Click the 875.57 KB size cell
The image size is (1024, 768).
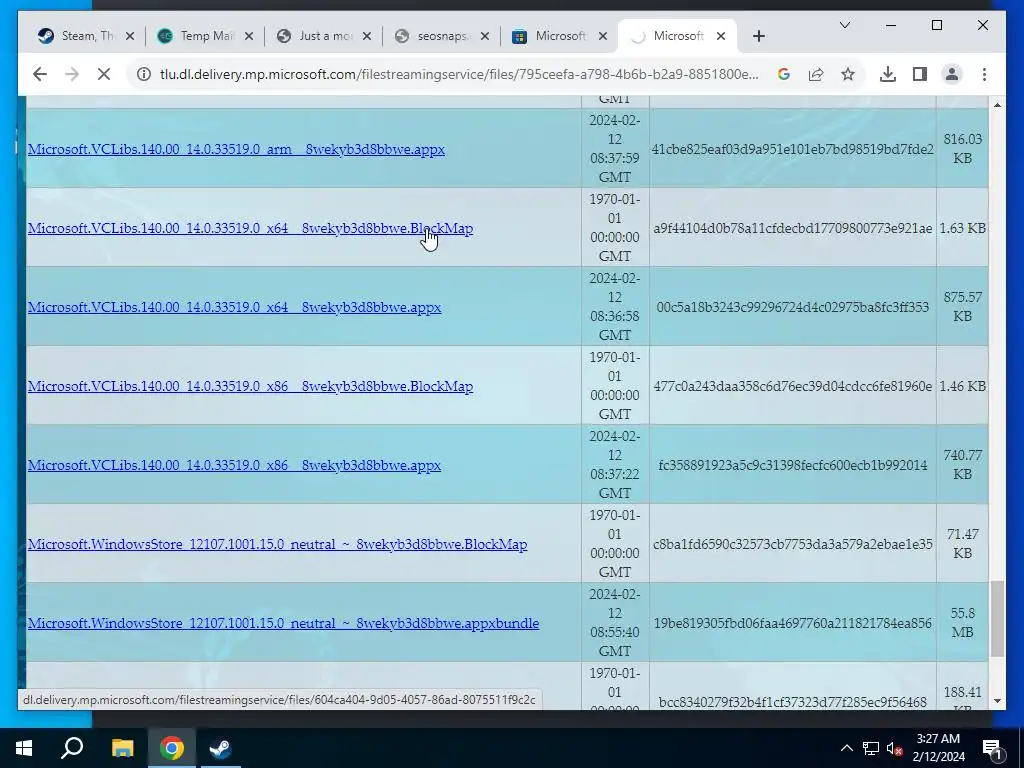pos(963,307)
